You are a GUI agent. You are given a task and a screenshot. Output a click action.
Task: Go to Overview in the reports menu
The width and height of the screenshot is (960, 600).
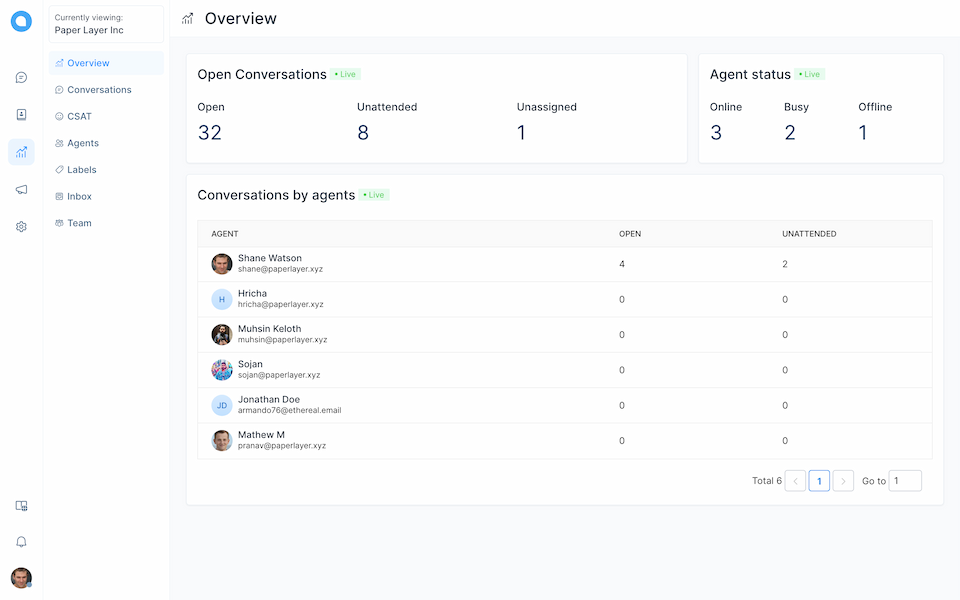coord(106,63)
